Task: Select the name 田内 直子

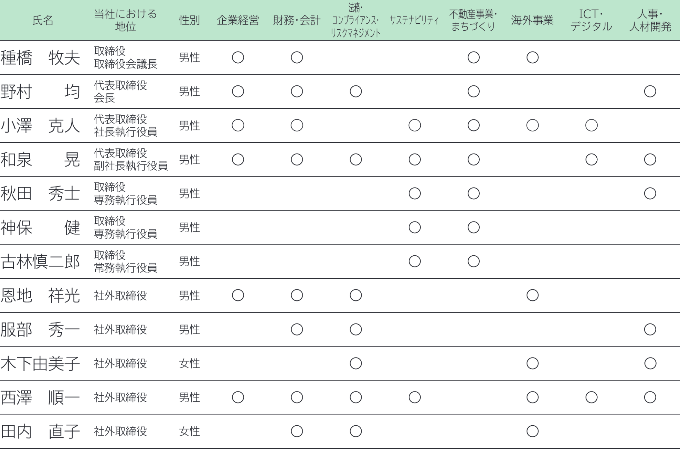Action: (40, 431)
